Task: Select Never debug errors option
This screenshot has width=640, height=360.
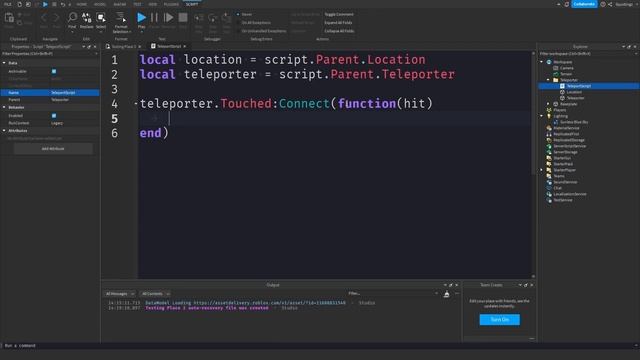Action: click(244, 14)
